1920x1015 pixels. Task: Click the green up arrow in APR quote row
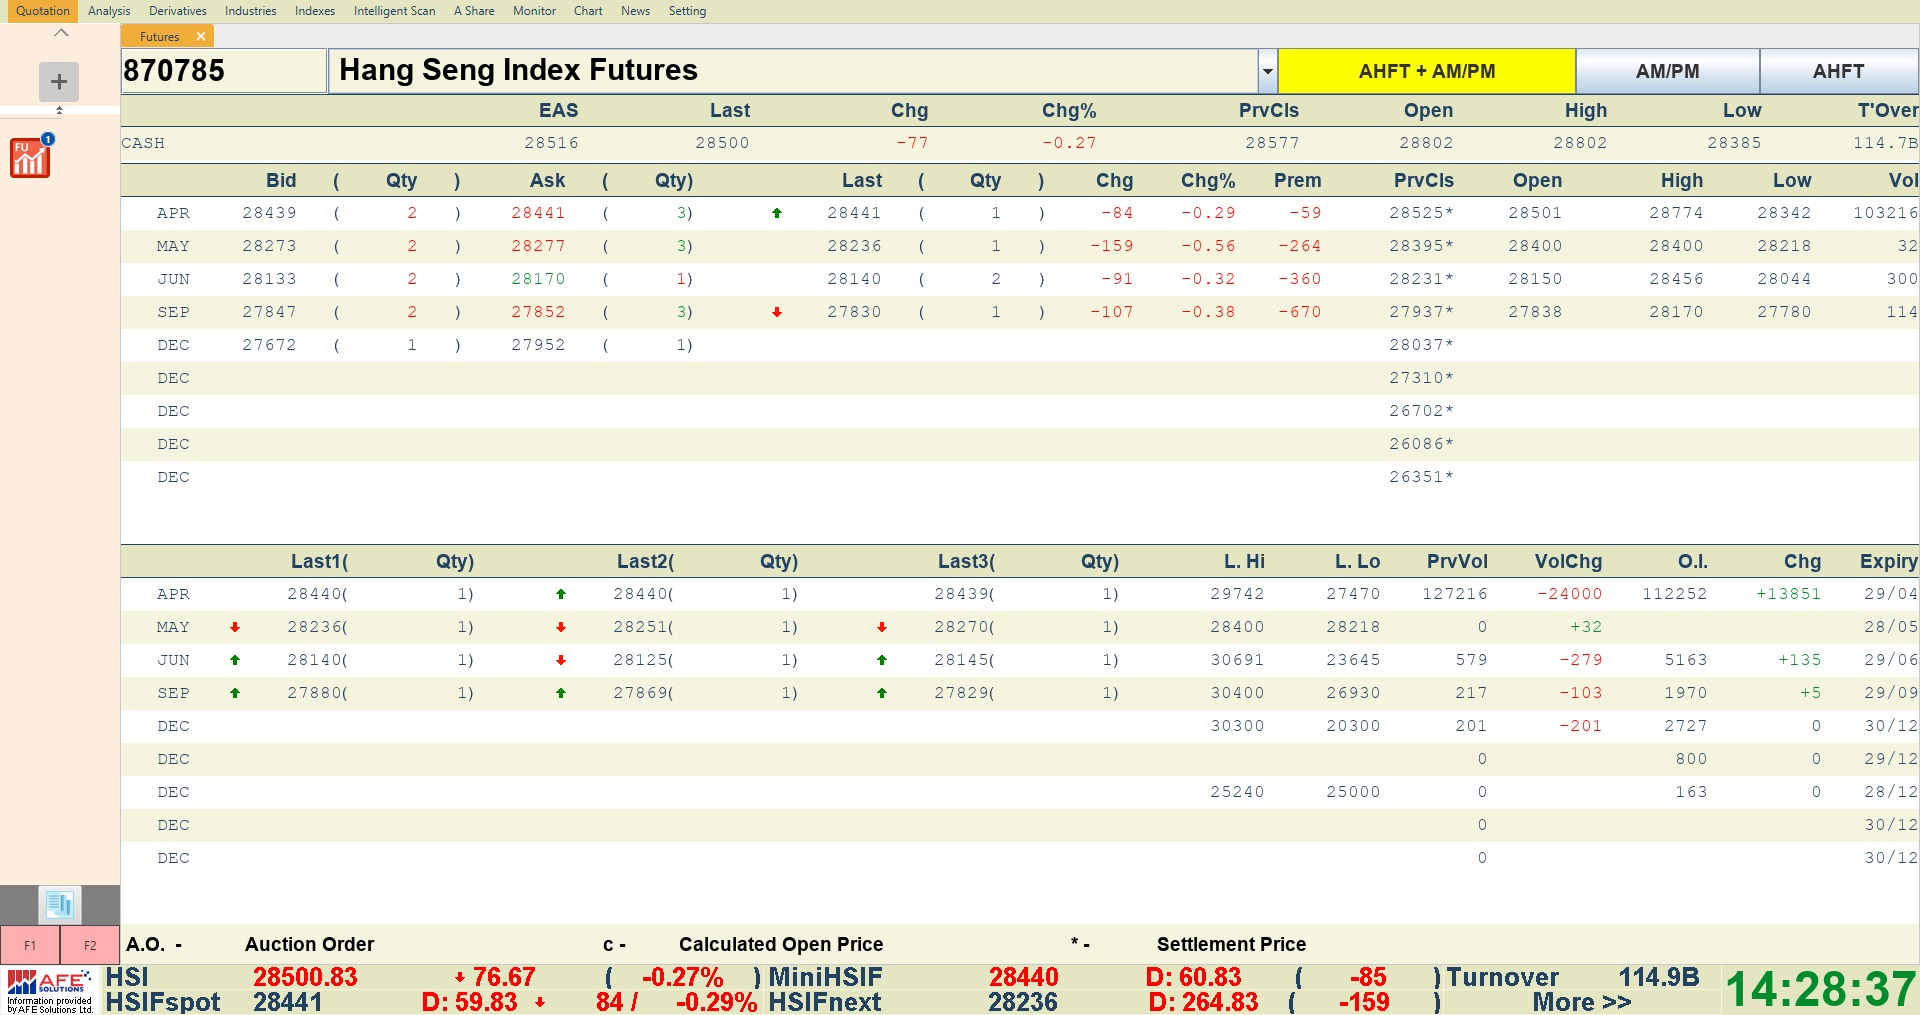click(x=777, y=213)
